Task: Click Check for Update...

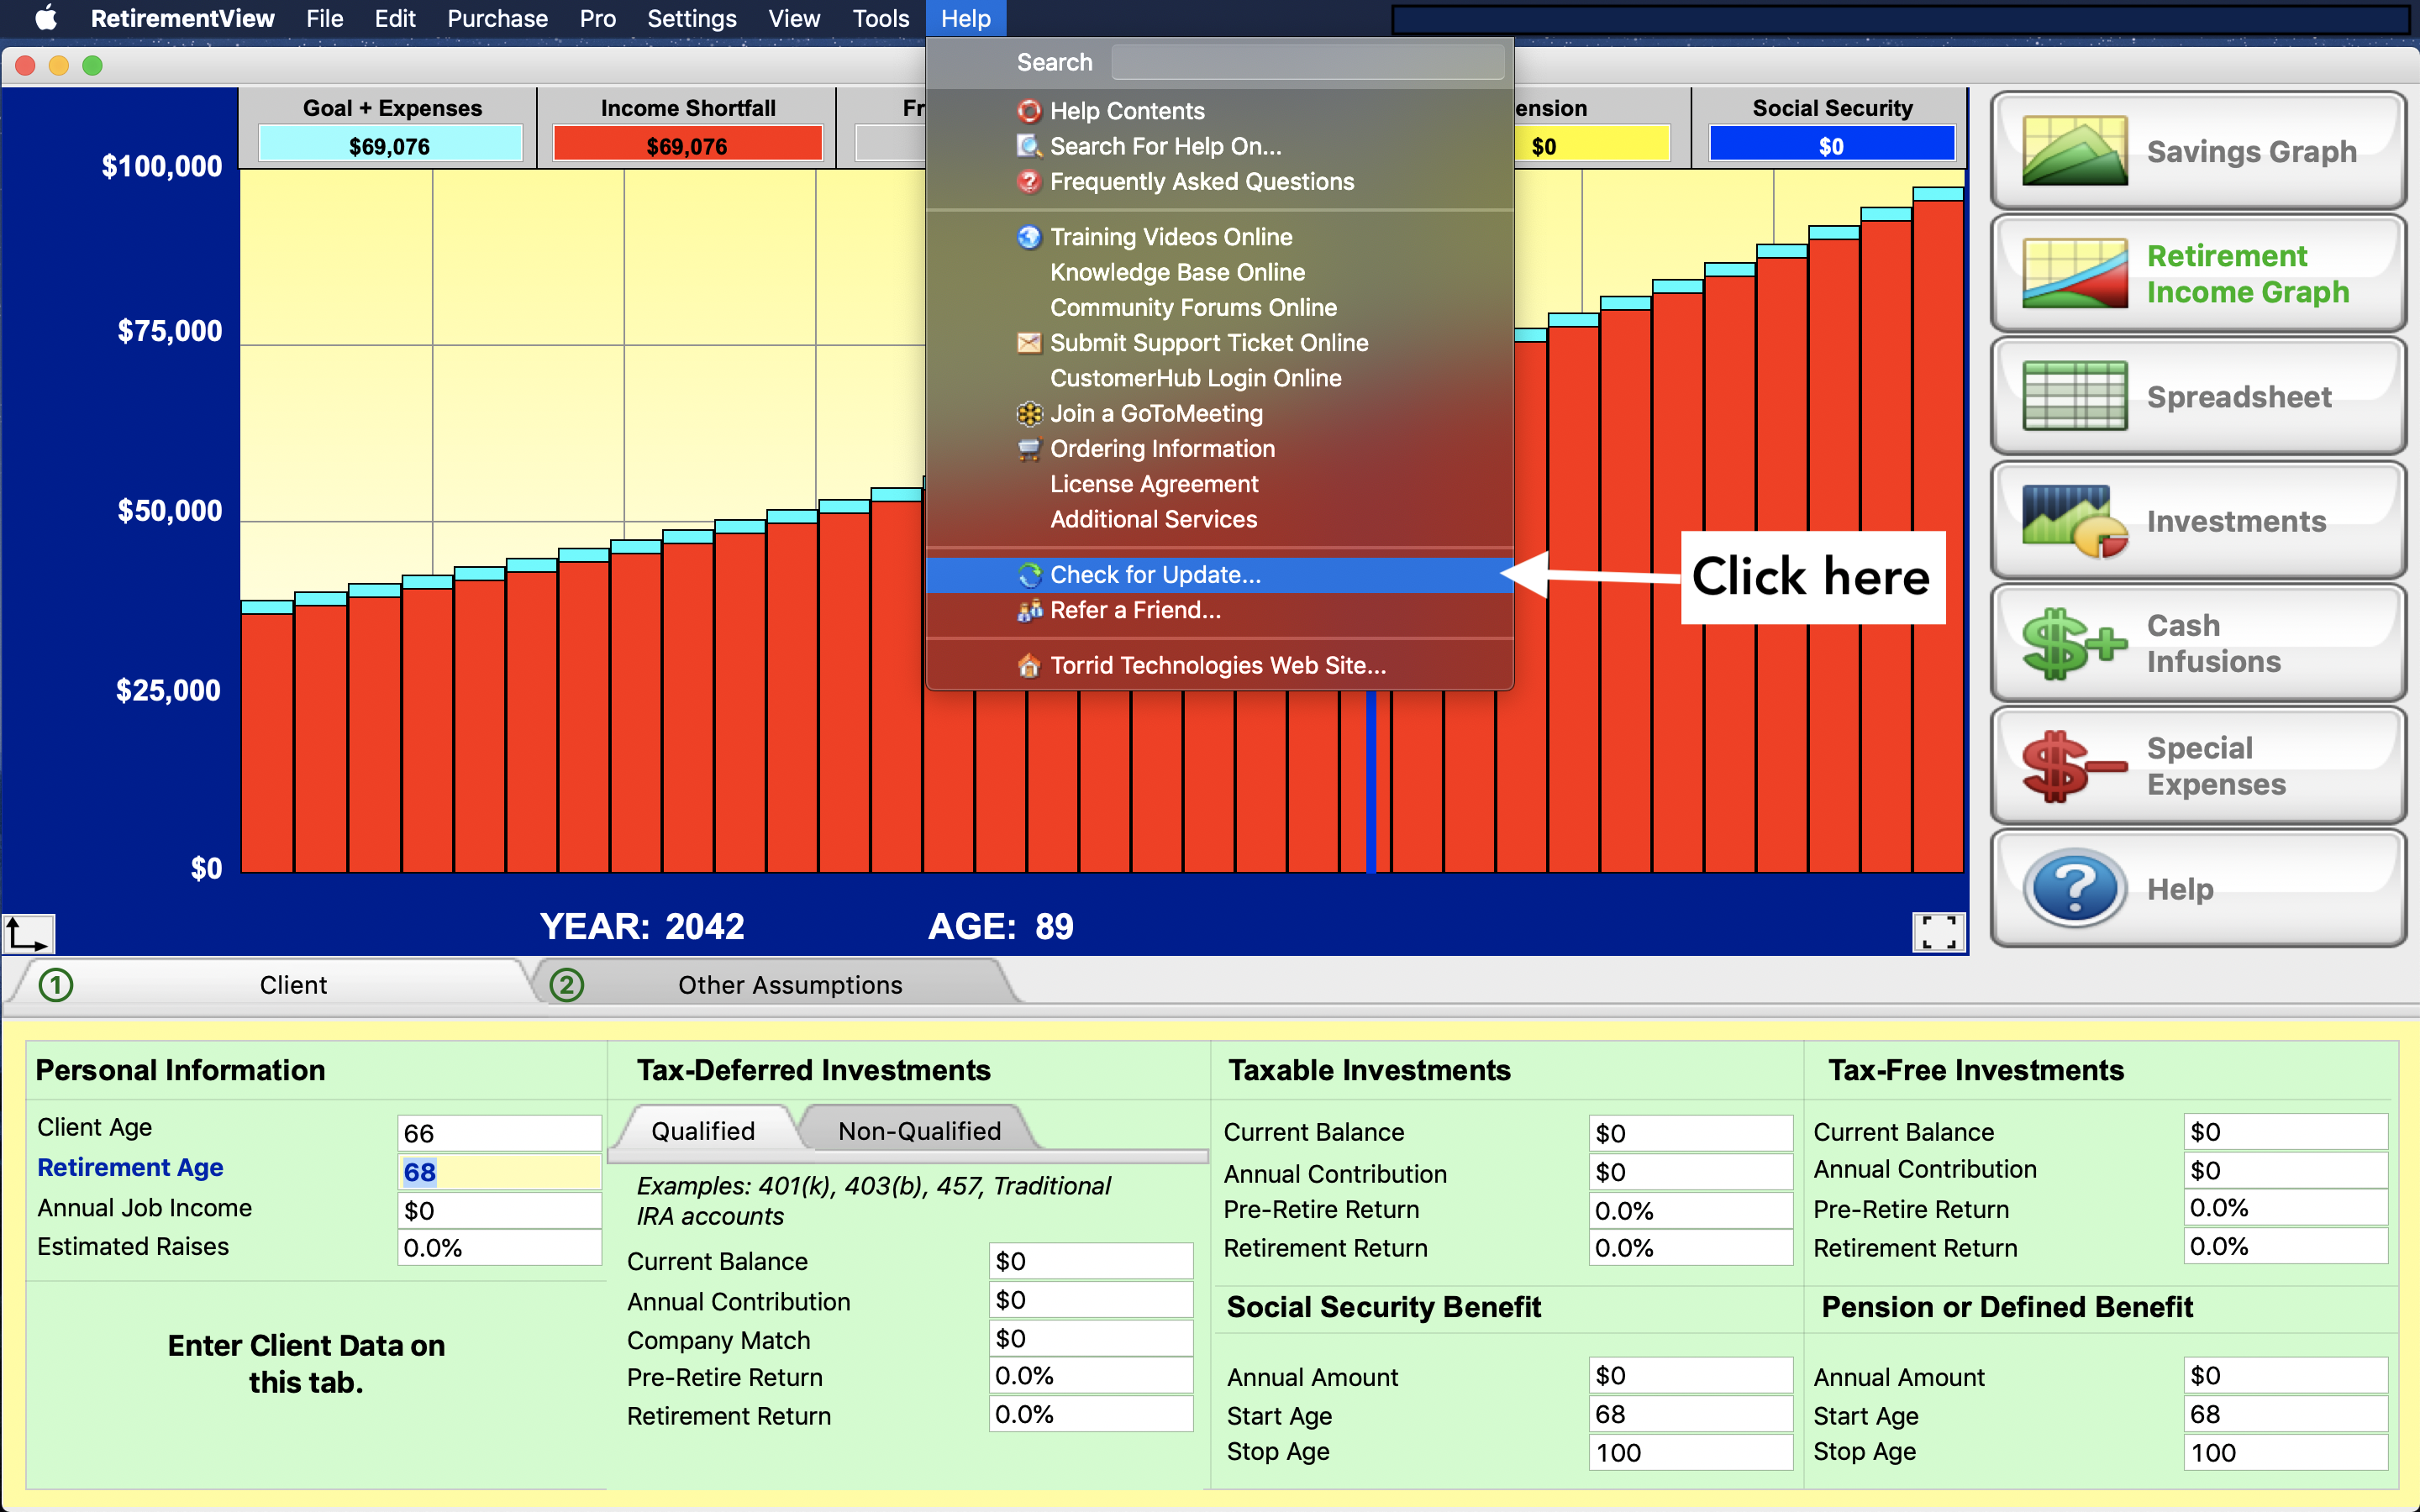Action: click(x=1220, y=575)
